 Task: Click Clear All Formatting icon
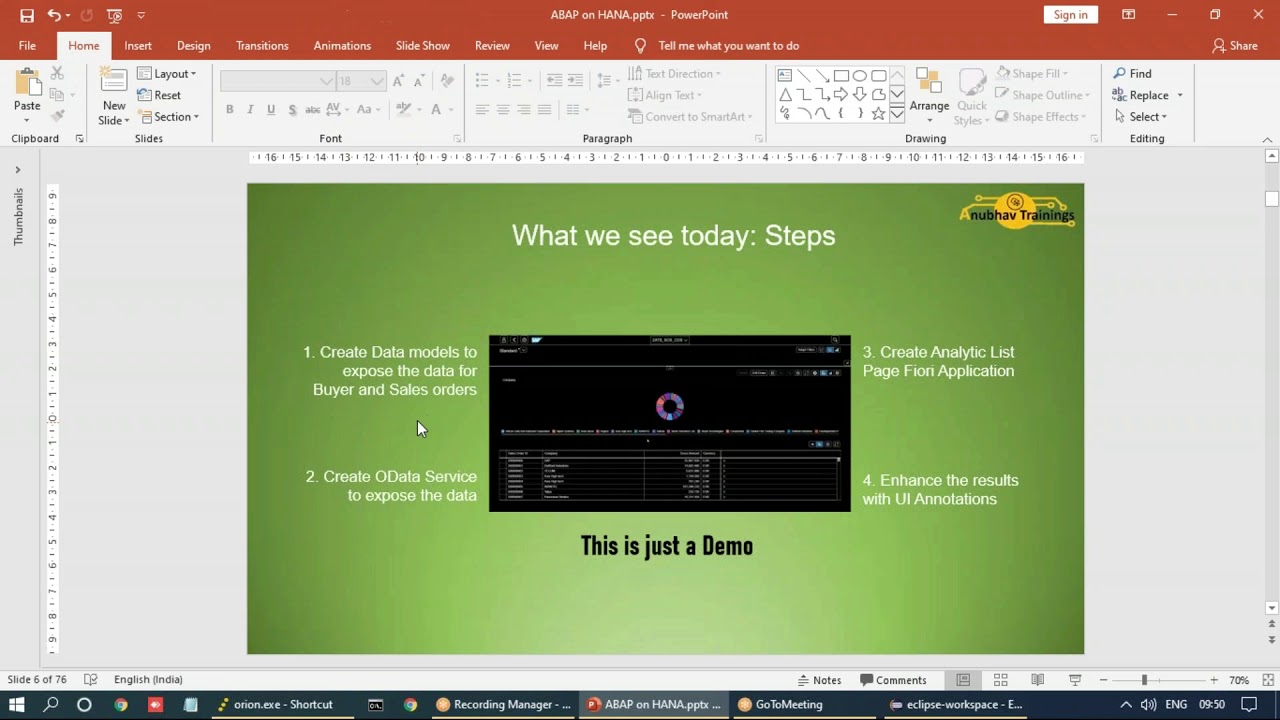[x=447, y=81]
